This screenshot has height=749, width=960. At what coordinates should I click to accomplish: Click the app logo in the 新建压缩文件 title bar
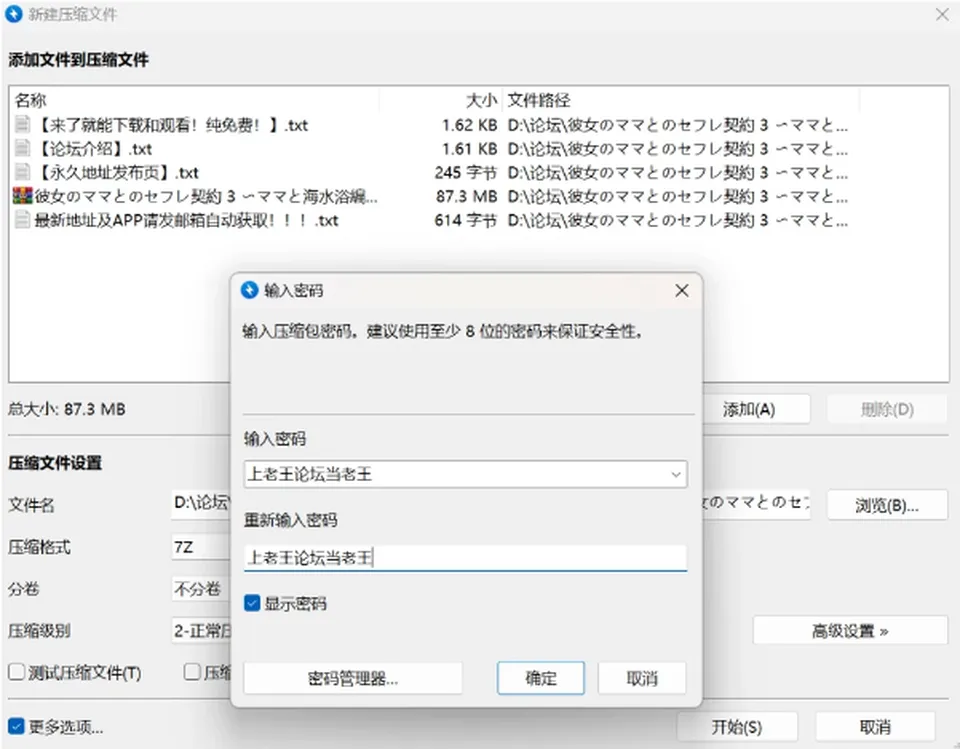(x=13, y=14)
